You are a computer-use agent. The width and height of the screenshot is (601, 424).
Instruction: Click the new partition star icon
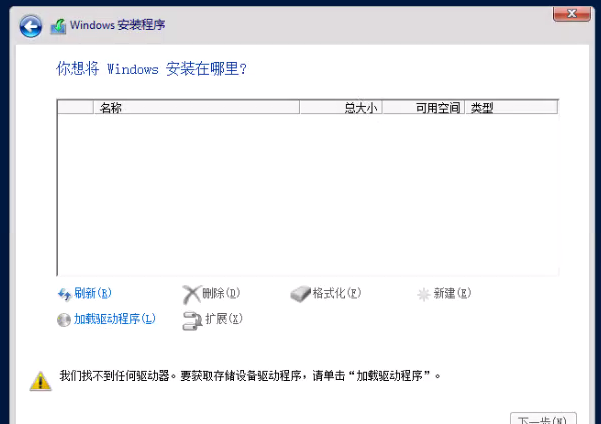(x=424, y=294)
